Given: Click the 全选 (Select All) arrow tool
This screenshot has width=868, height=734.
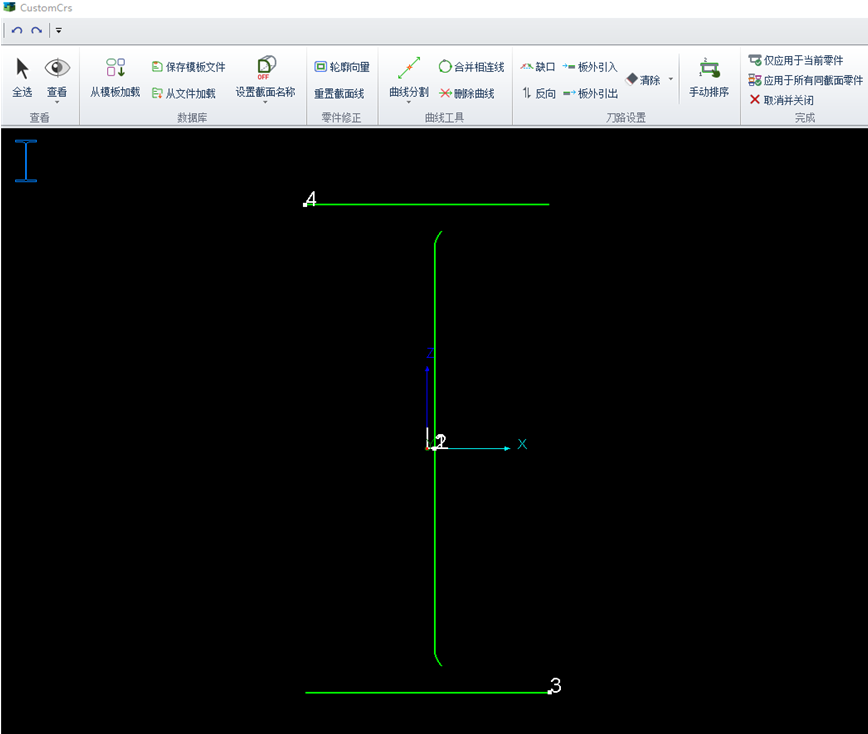Looking at the screenshot, I should tap(22, 76).
